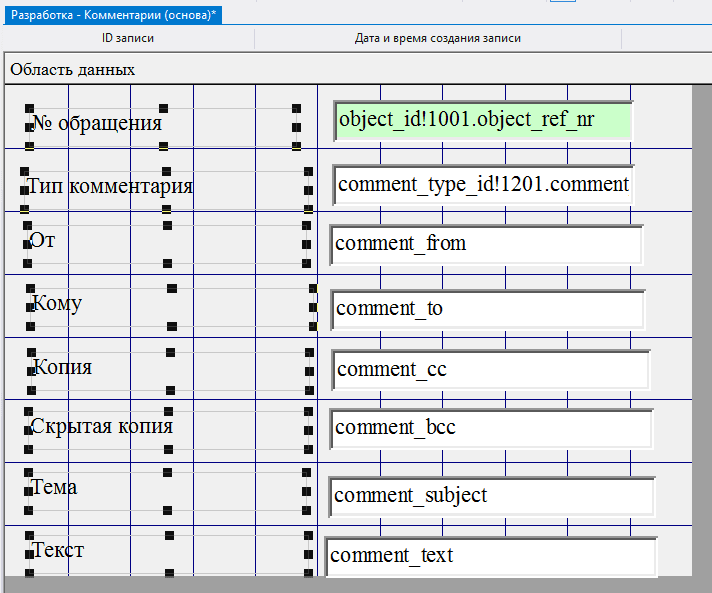Select the 'Текст' label

(x=58, y=551)
